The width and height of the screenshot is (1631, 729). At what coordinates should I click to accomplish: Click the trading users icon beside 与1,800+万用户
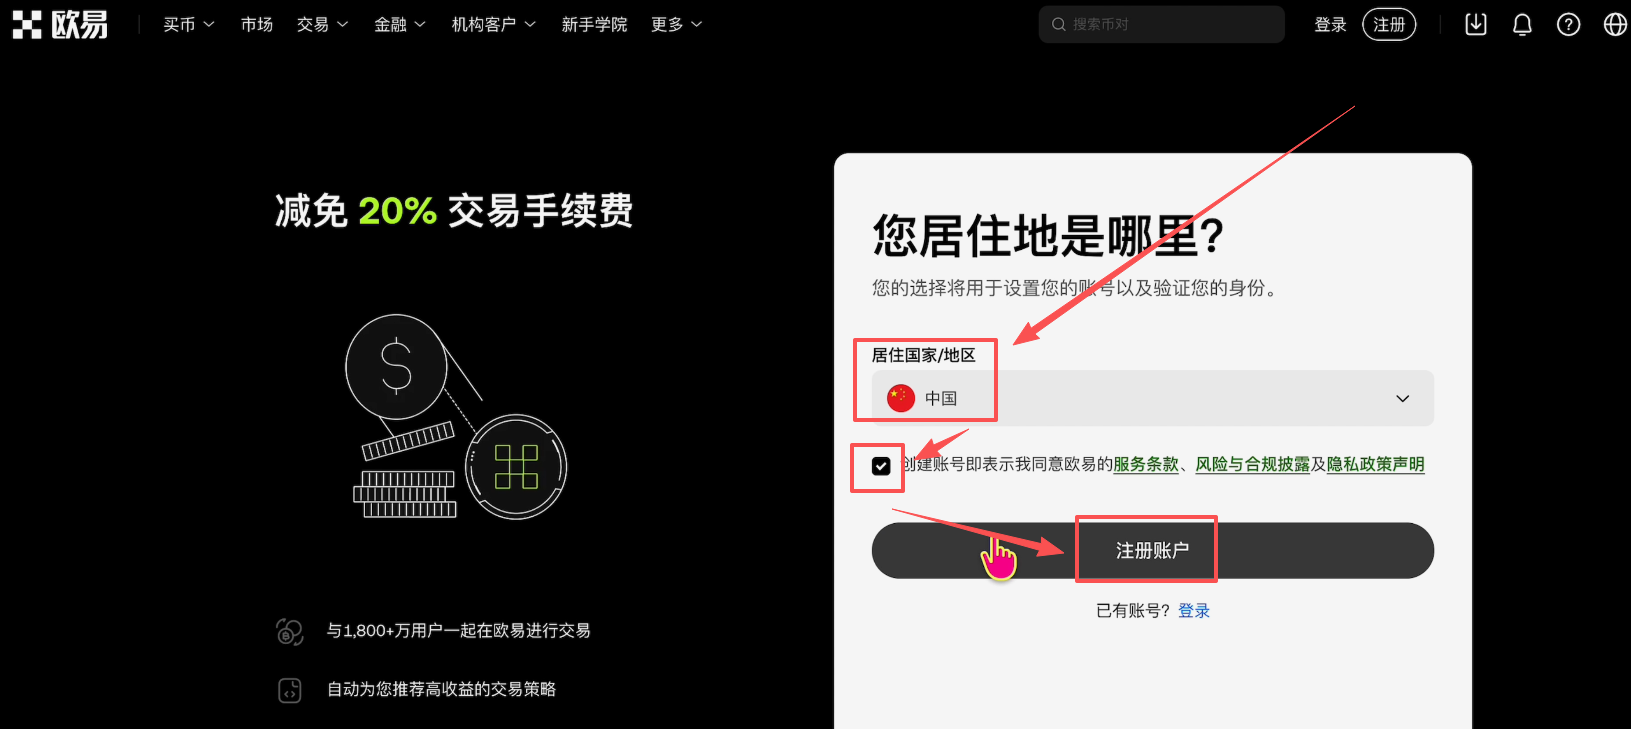tap(290, 631)
